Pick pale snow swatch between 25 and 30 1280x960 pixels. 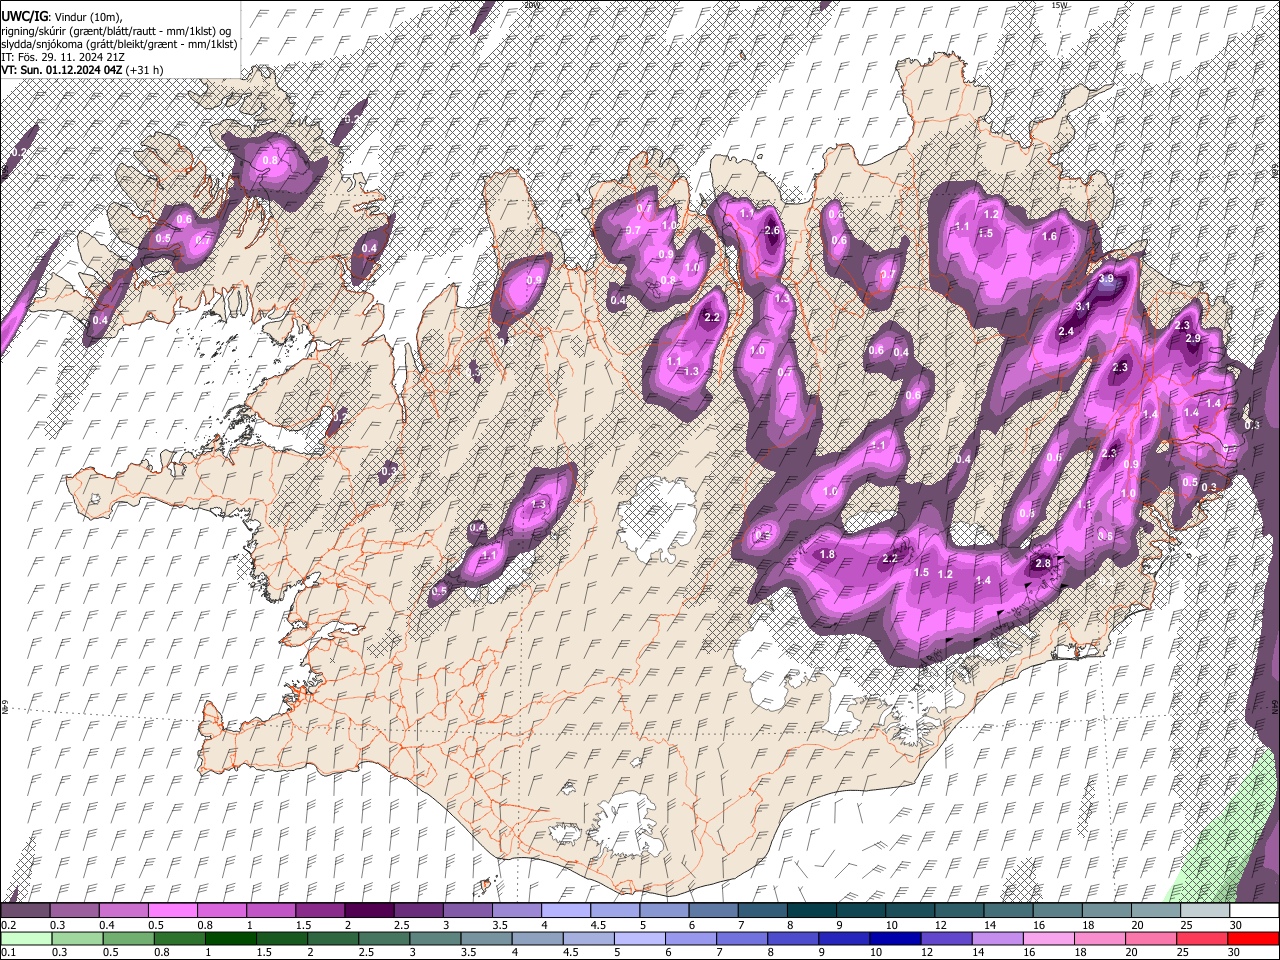[1204, 911]
